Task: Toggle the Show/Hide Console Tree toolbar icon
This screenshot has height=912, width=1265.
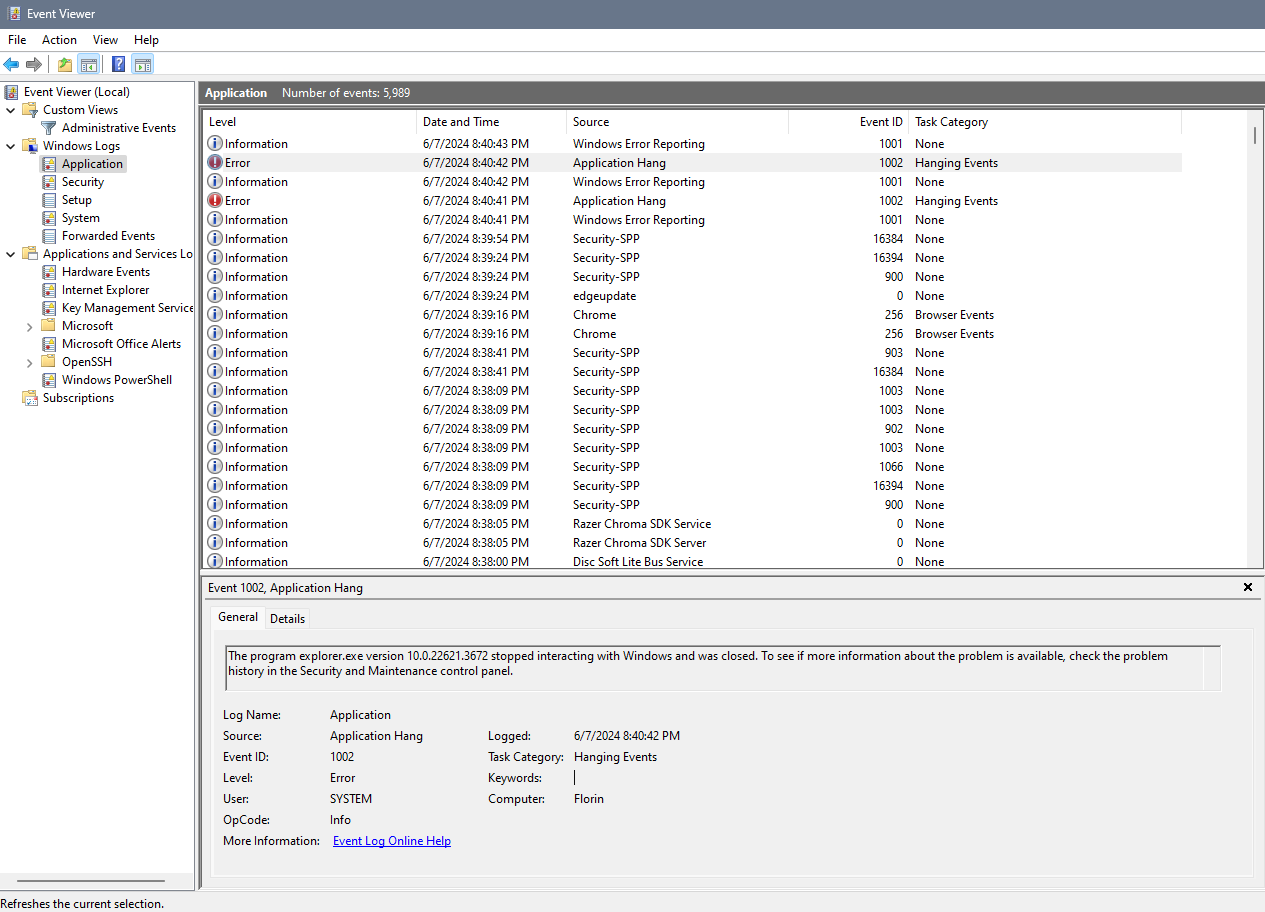Action: coord(89,65)
